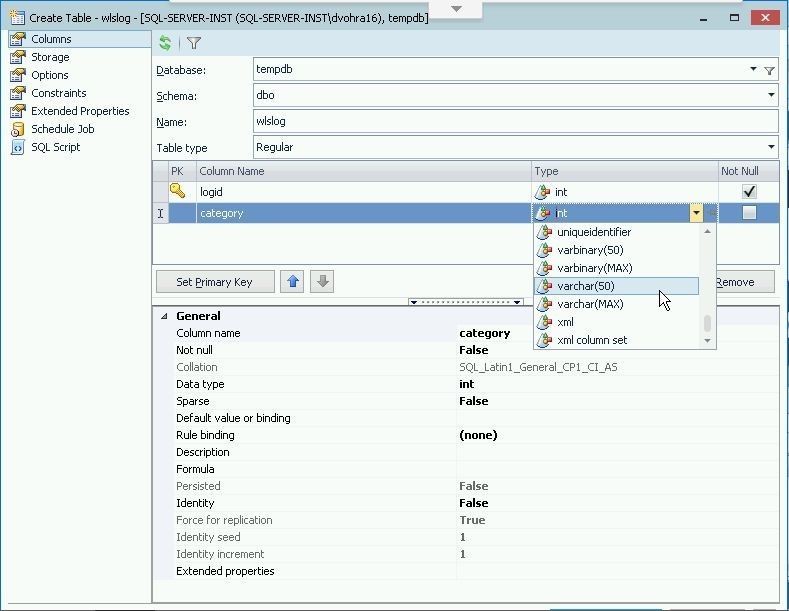Click the Remove button
The width and height of the screenshot is (789, 611).
point(736,282)
